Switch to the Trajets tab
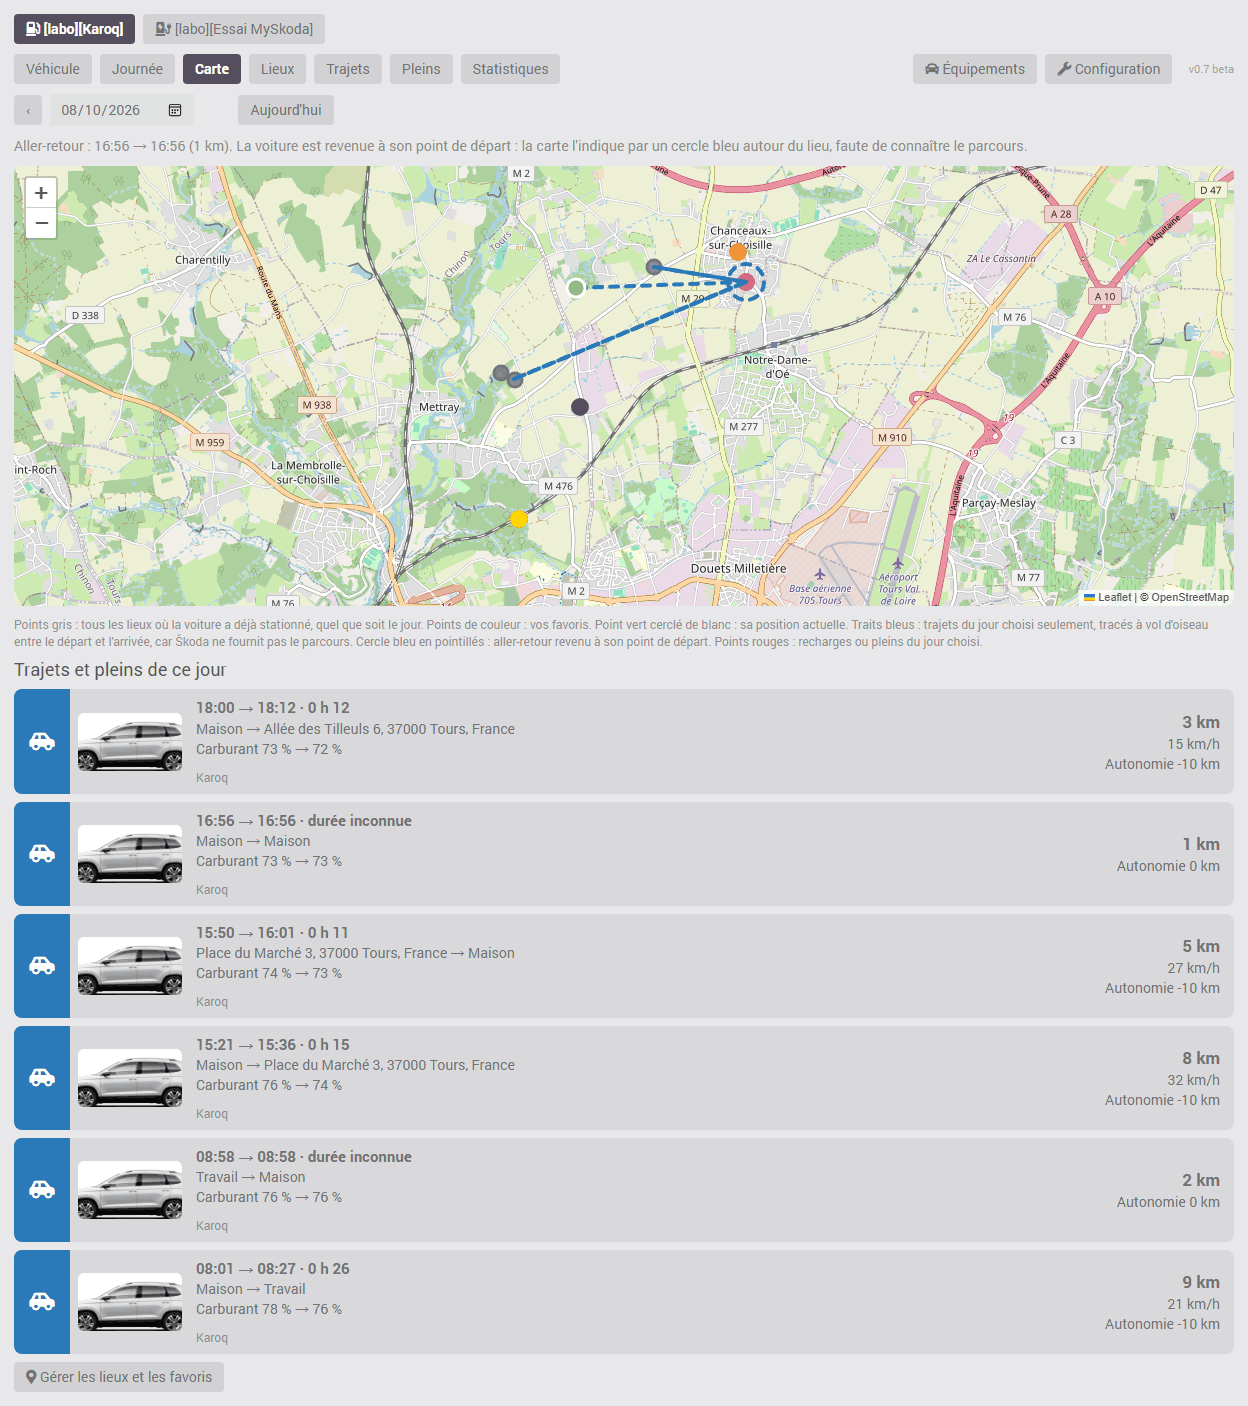Viewport: 1248px width, 1406px height. click(348, 69)
